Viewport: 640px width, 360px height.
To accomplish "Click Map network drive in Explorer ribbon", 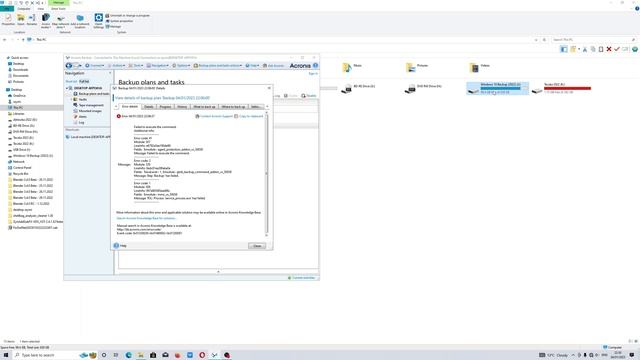I will click(60, 21).
